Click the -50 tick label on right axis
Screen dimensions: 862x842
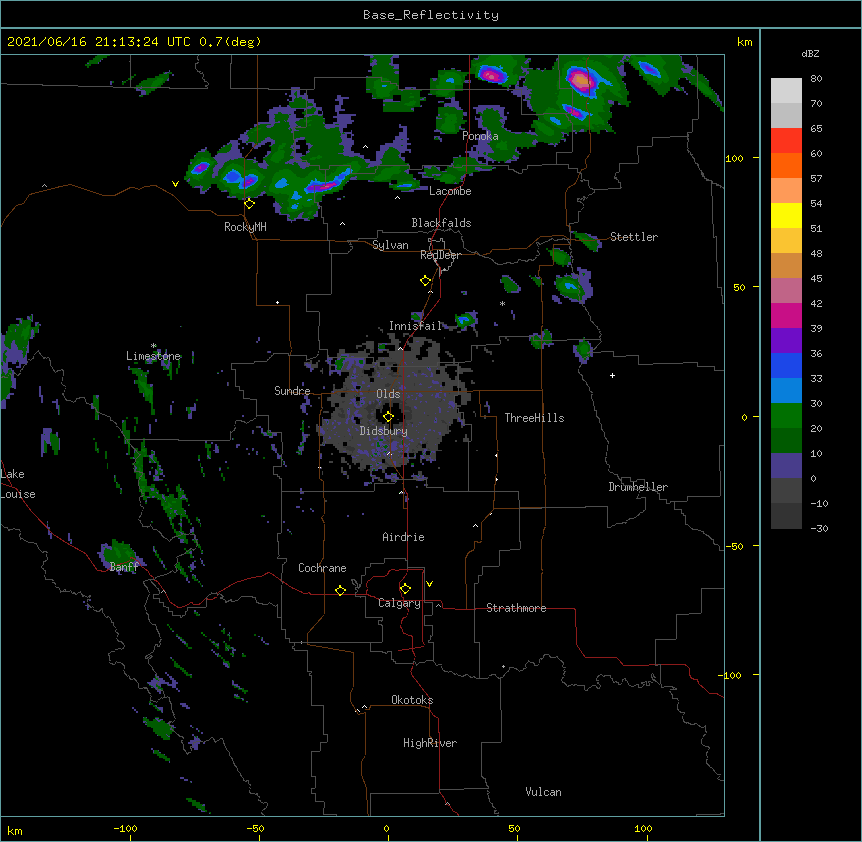[734, 546]
